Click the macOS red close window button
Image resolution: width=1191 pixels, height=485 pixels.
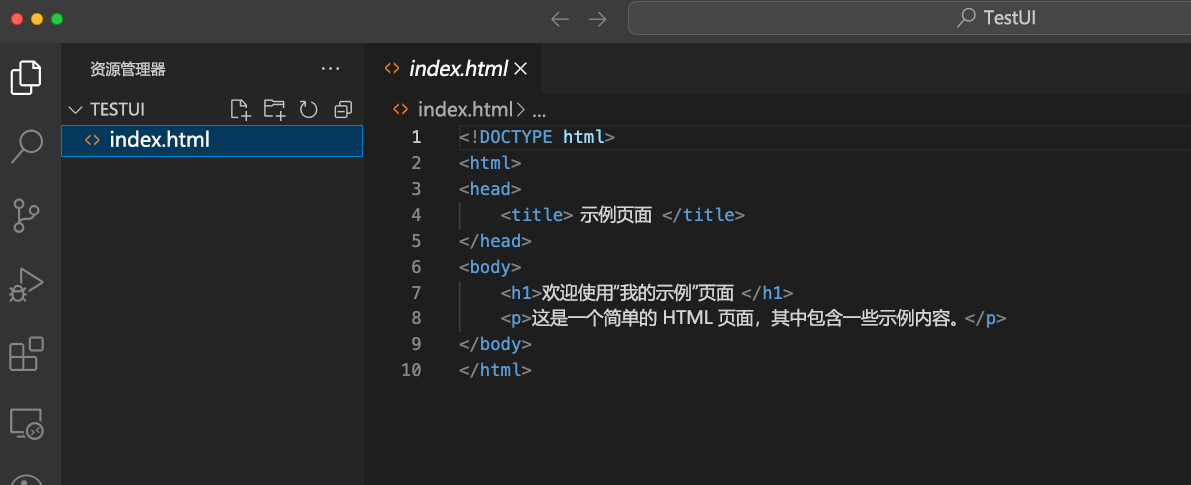tap(17, 19)
